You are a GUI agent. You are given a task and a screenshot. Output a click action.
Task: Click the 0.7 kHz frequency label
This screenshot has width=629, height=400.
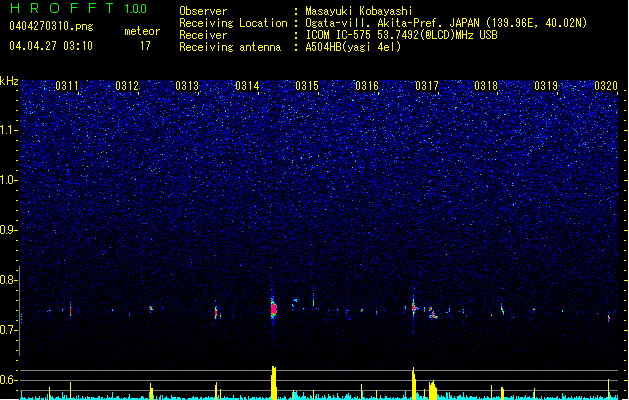9,330
